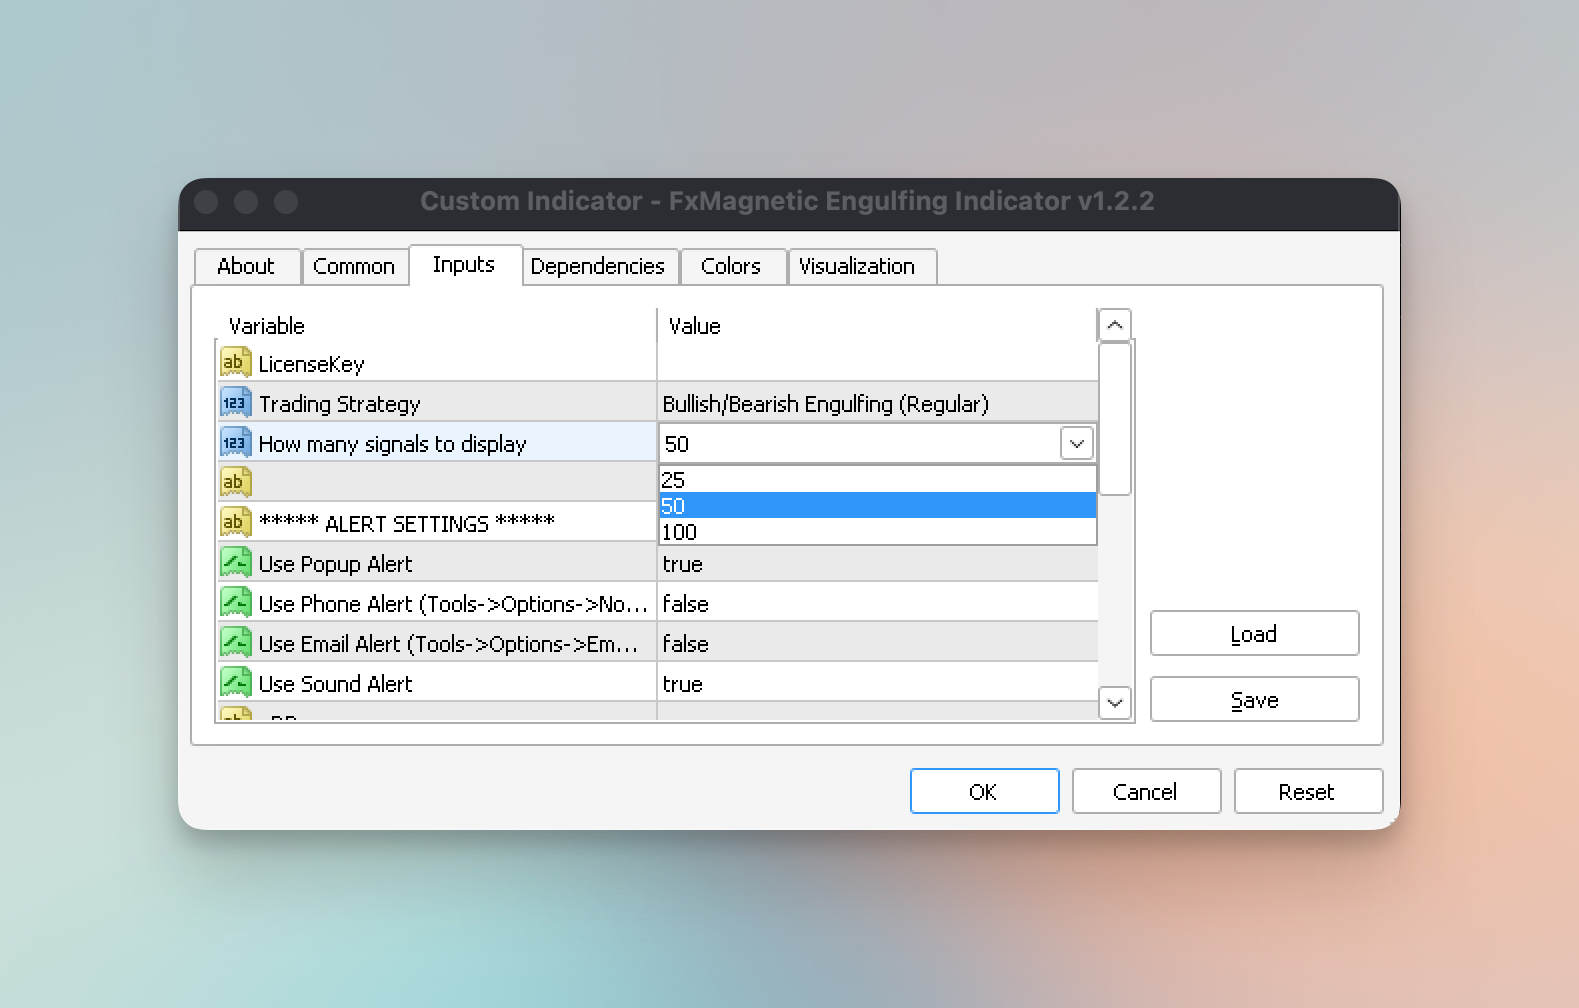Click the Use Popup Alert boolean icon
Viewport: 1579px width, 1008px height.
click(235, 563)
